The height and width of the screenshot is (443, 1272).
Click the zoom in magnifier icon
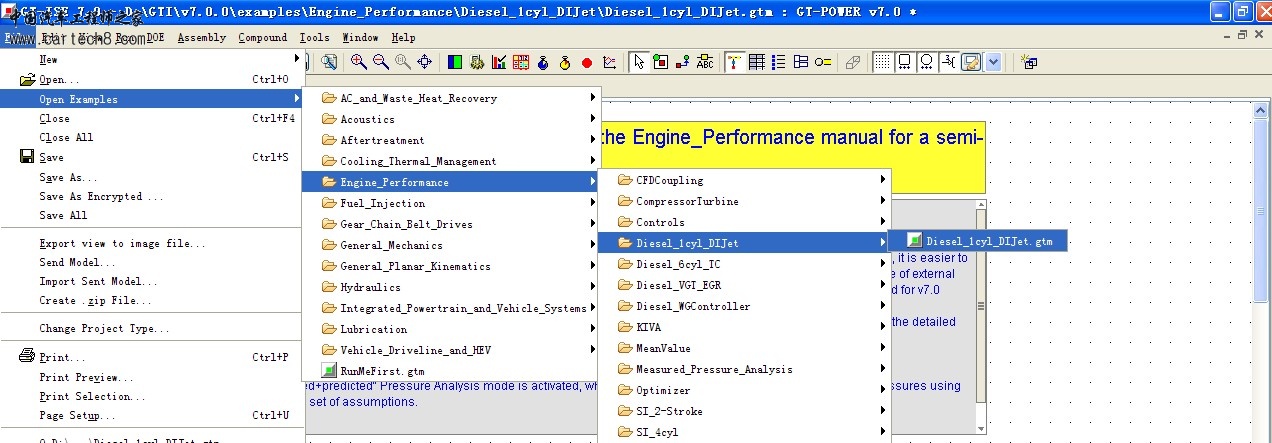(358, 62)
